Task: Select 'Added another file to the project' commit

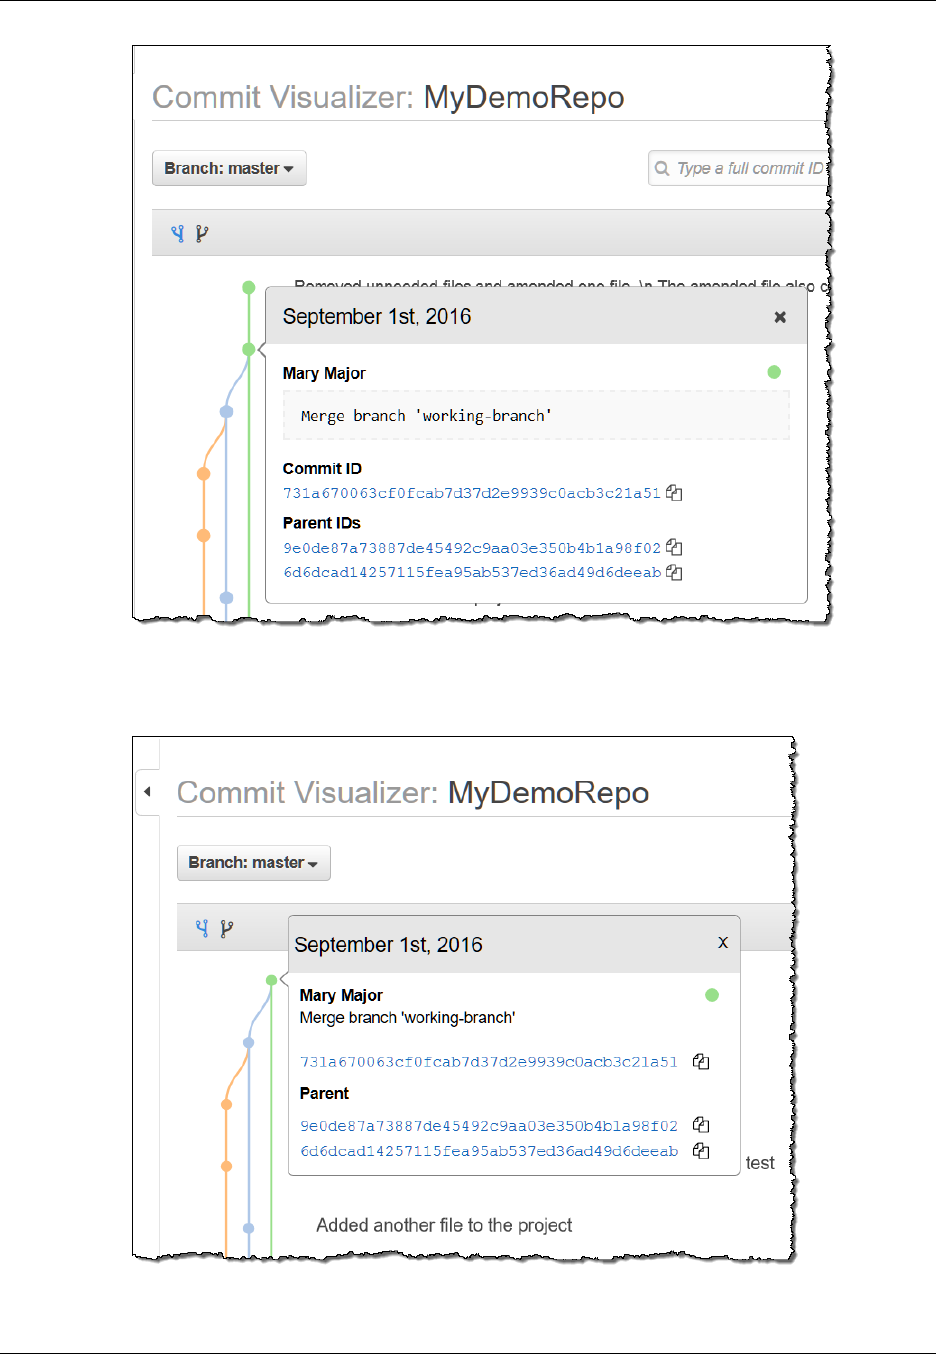Action: tap(444, 1225)
